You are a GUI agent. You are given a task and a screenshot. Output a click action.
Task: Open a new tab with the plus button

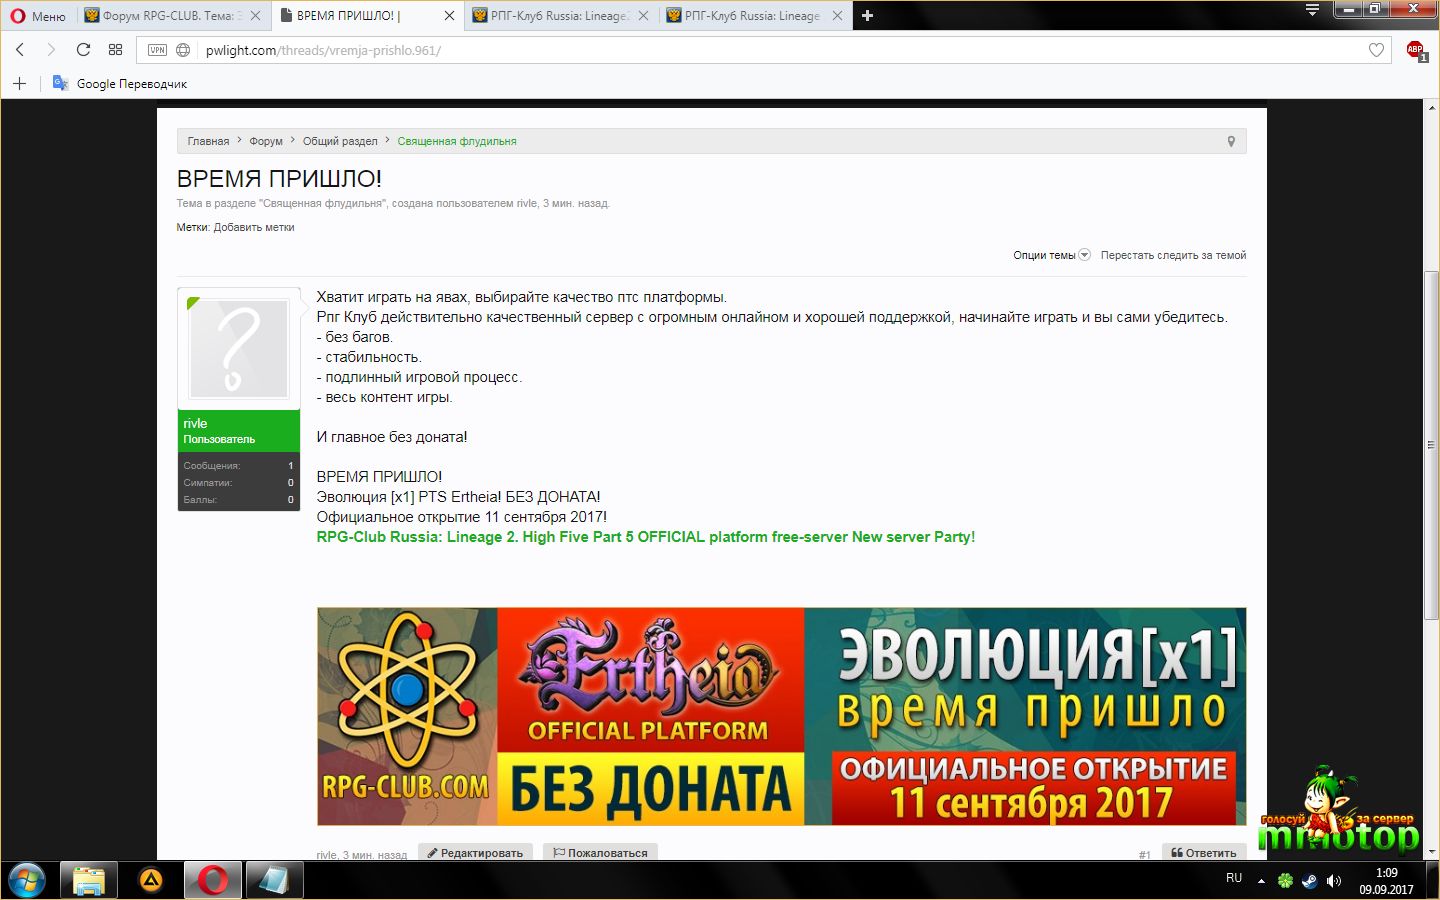pos(868,16)
